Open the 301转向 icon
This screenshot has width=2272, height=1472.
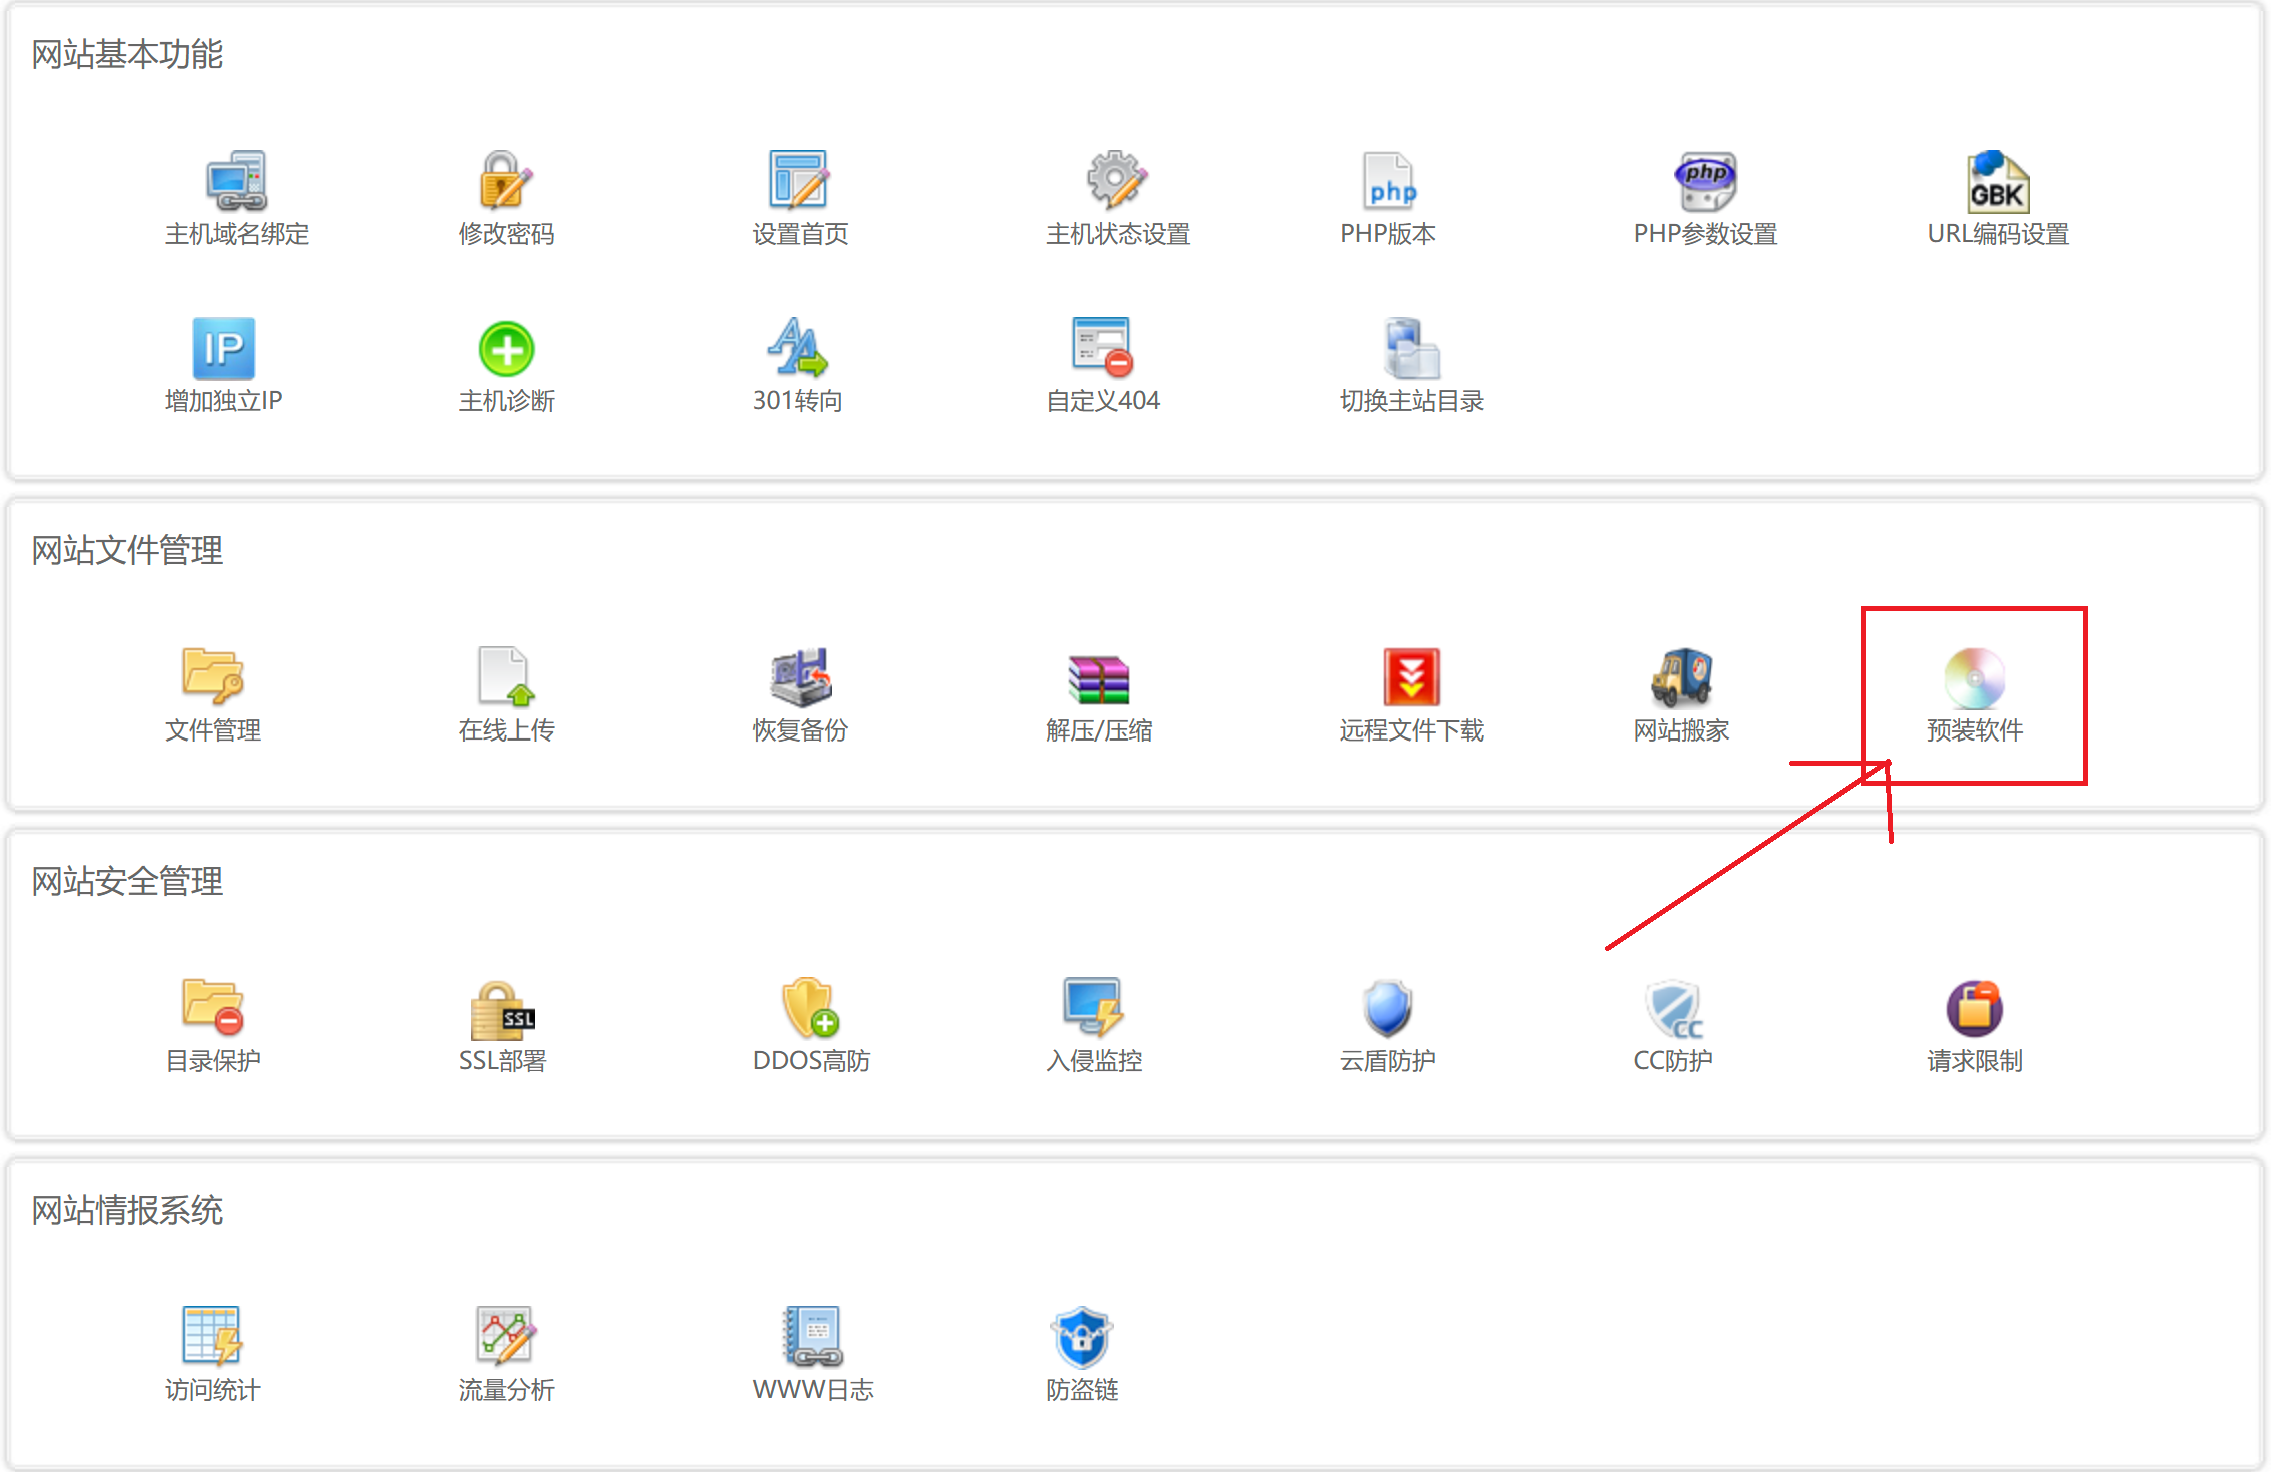(797, 348)
